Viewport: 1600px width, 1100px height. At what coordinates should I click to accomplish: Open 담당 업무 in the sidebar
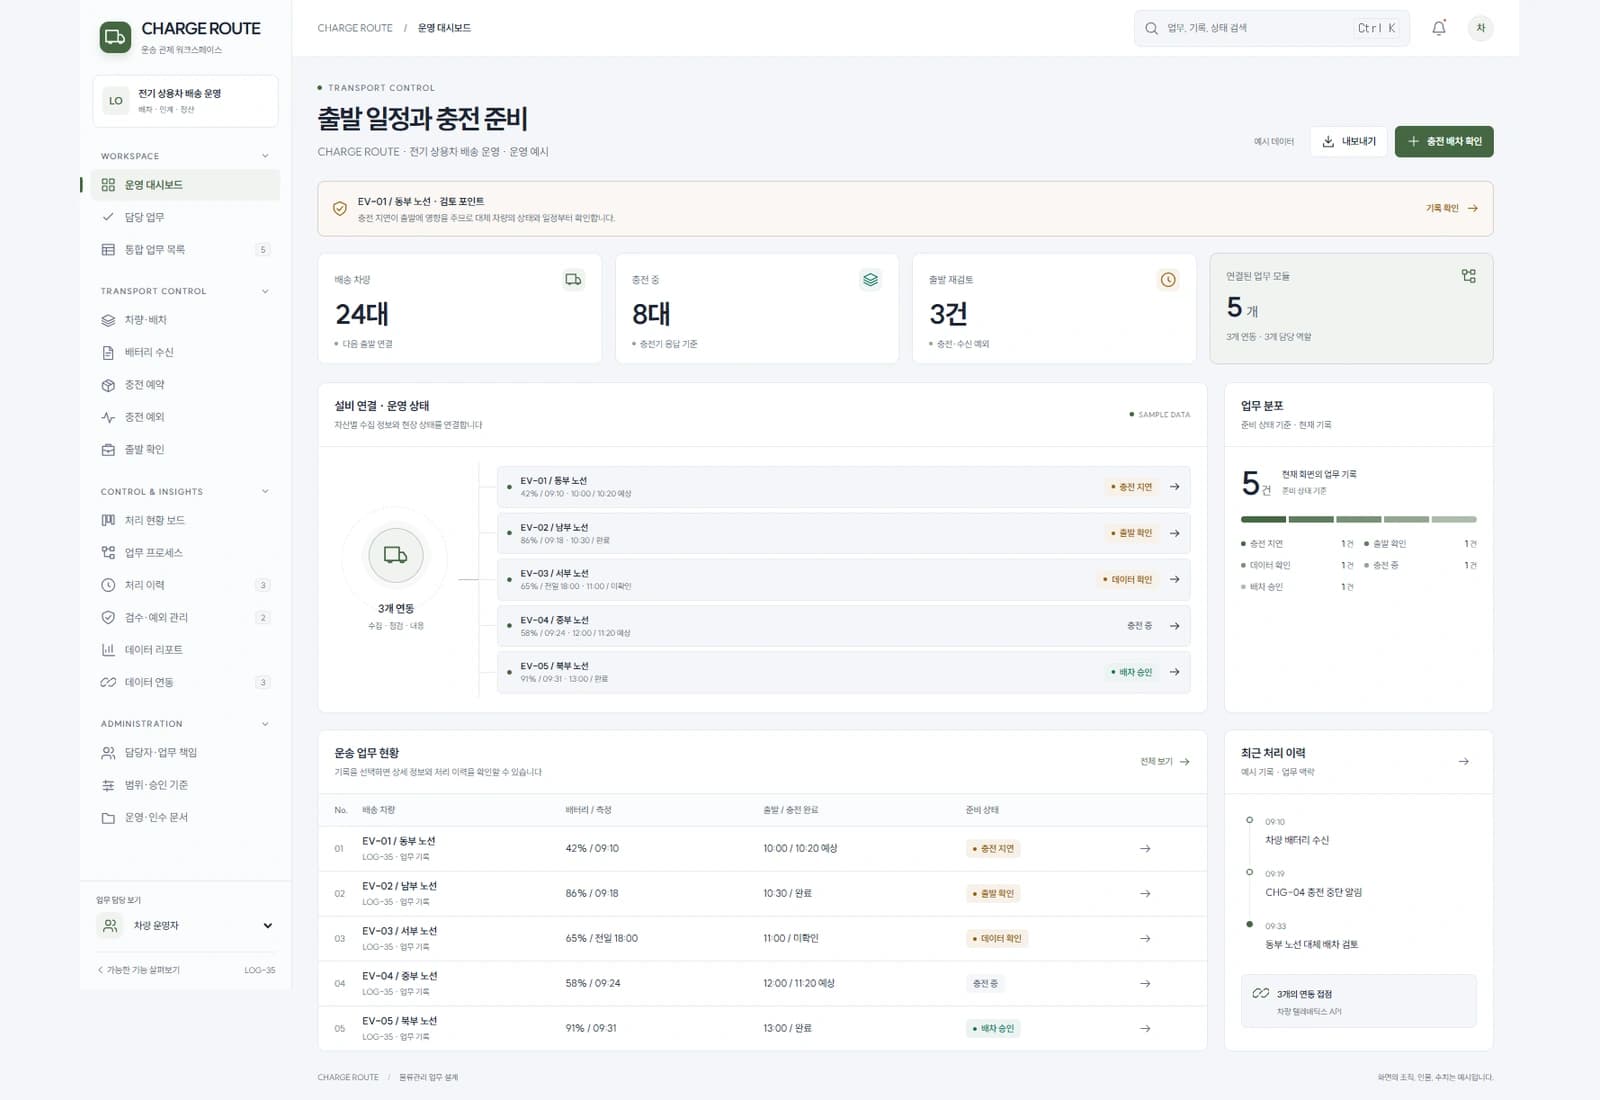185,217
